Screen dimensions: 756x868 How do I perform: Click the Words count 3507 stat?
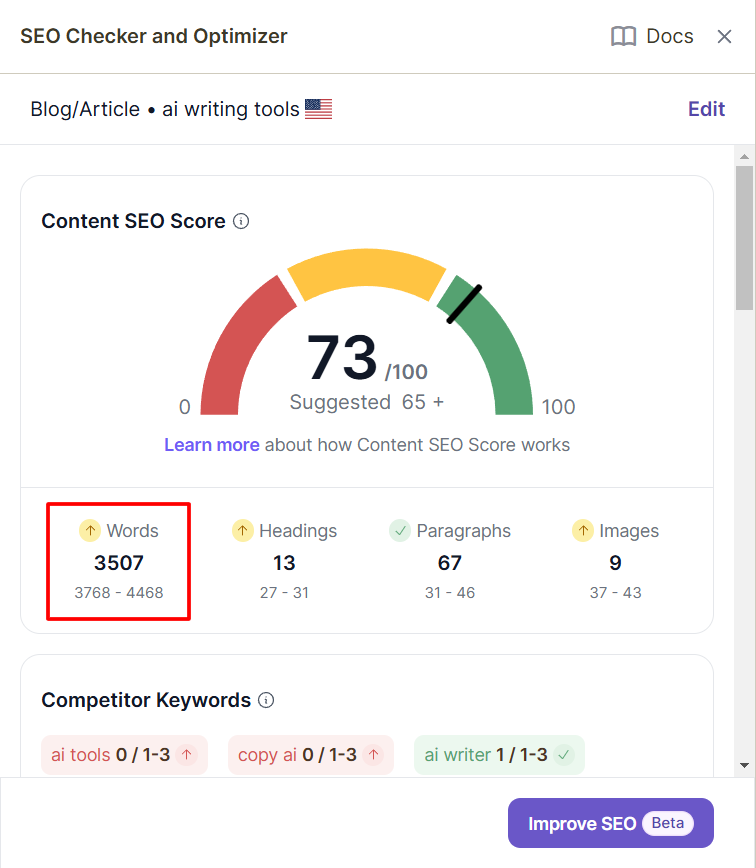click(119, 562)
